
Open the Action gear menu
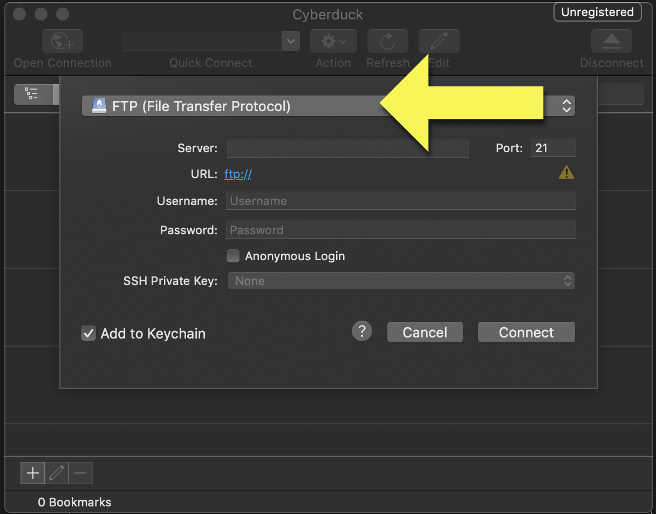(x=333, y=41)
